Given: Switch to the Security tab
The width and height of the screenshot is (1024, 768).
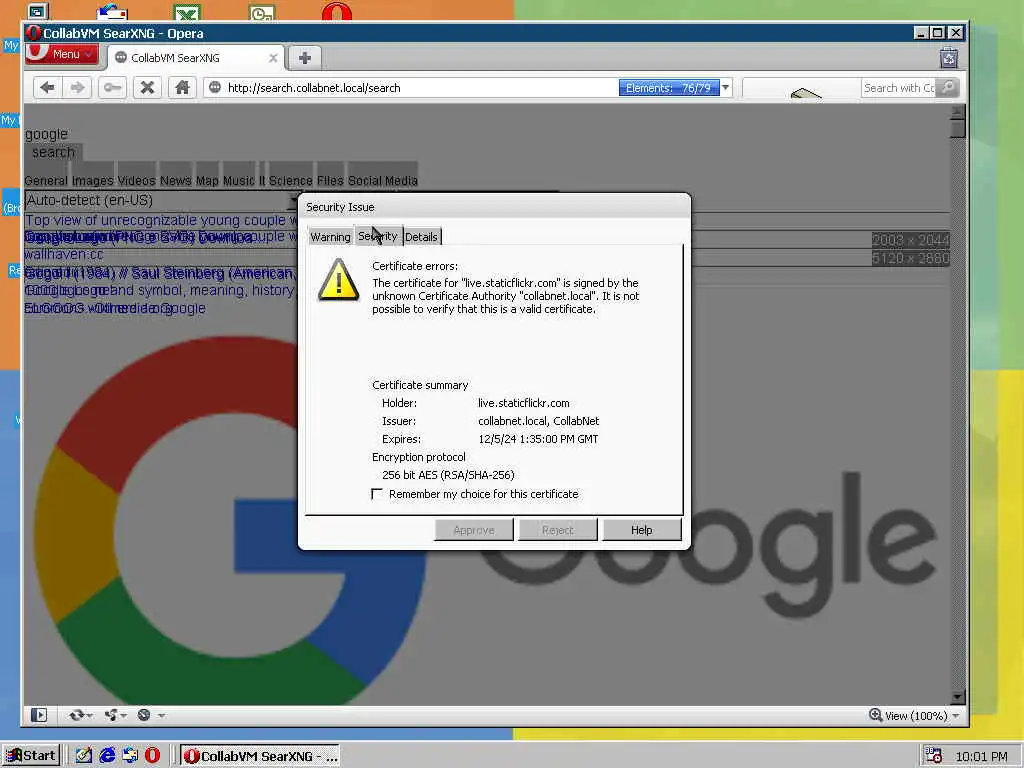Looking at the screenshot, I should pos(377,236).
